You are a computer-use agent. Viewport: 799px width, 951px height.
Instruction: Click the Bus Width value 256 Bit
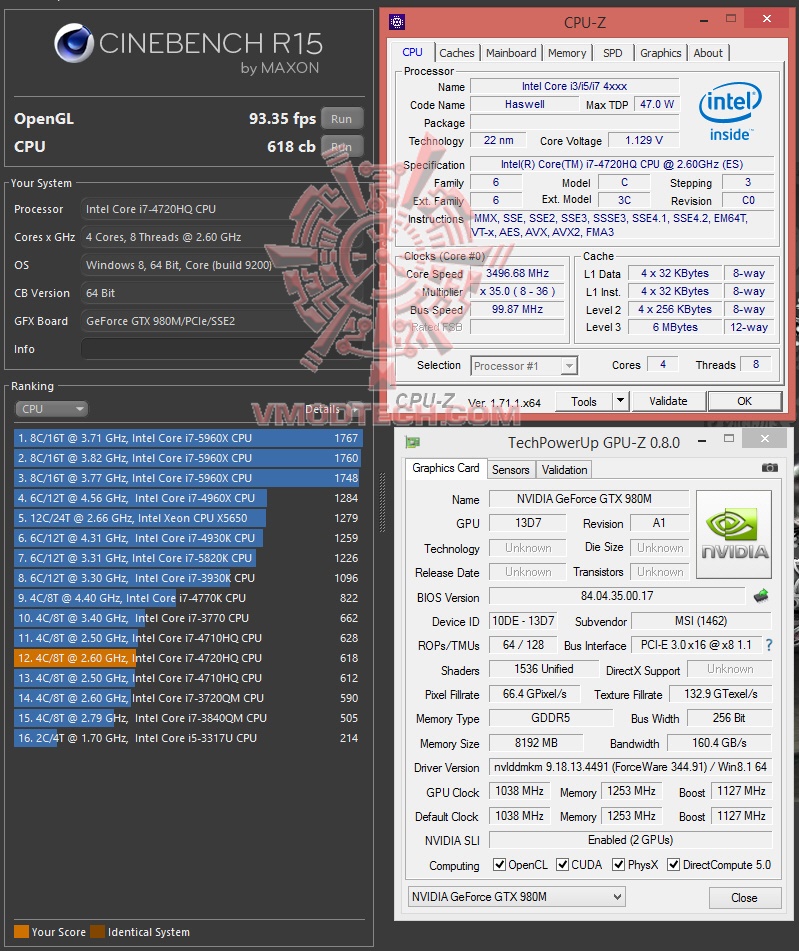coord(729,718)
